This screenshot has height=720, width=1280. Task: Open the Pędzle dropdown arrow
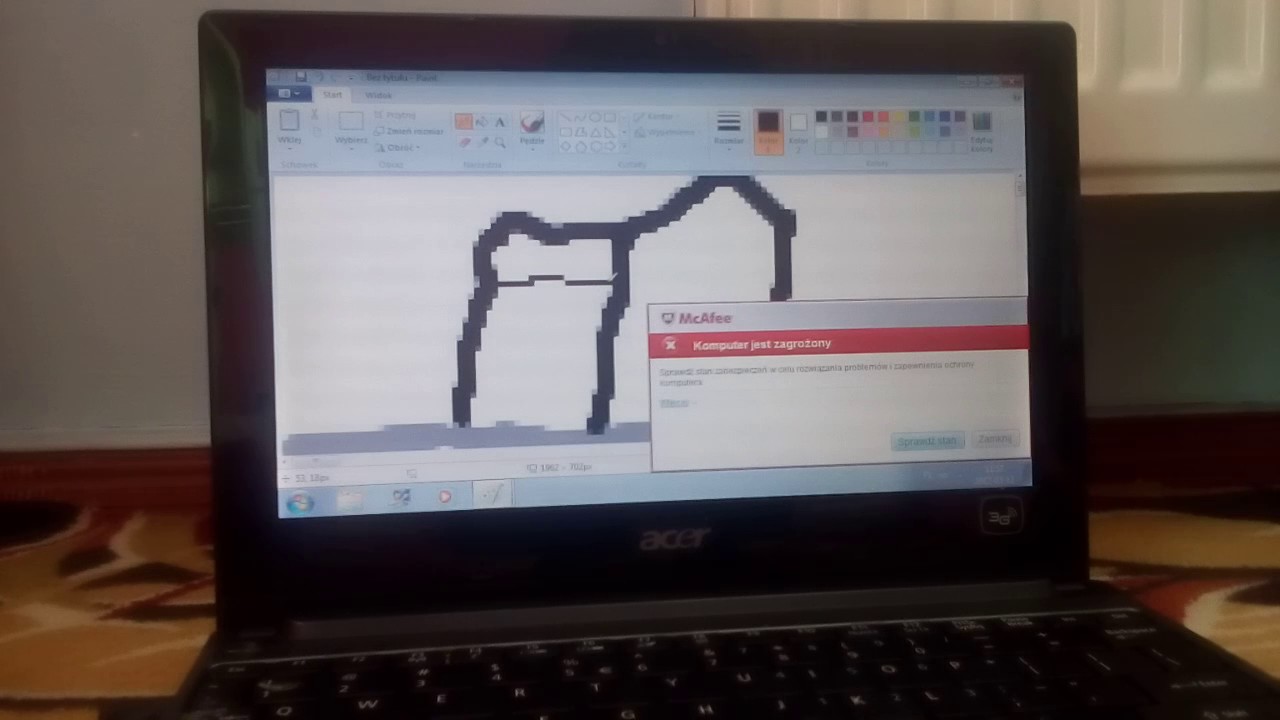point(532,151)
